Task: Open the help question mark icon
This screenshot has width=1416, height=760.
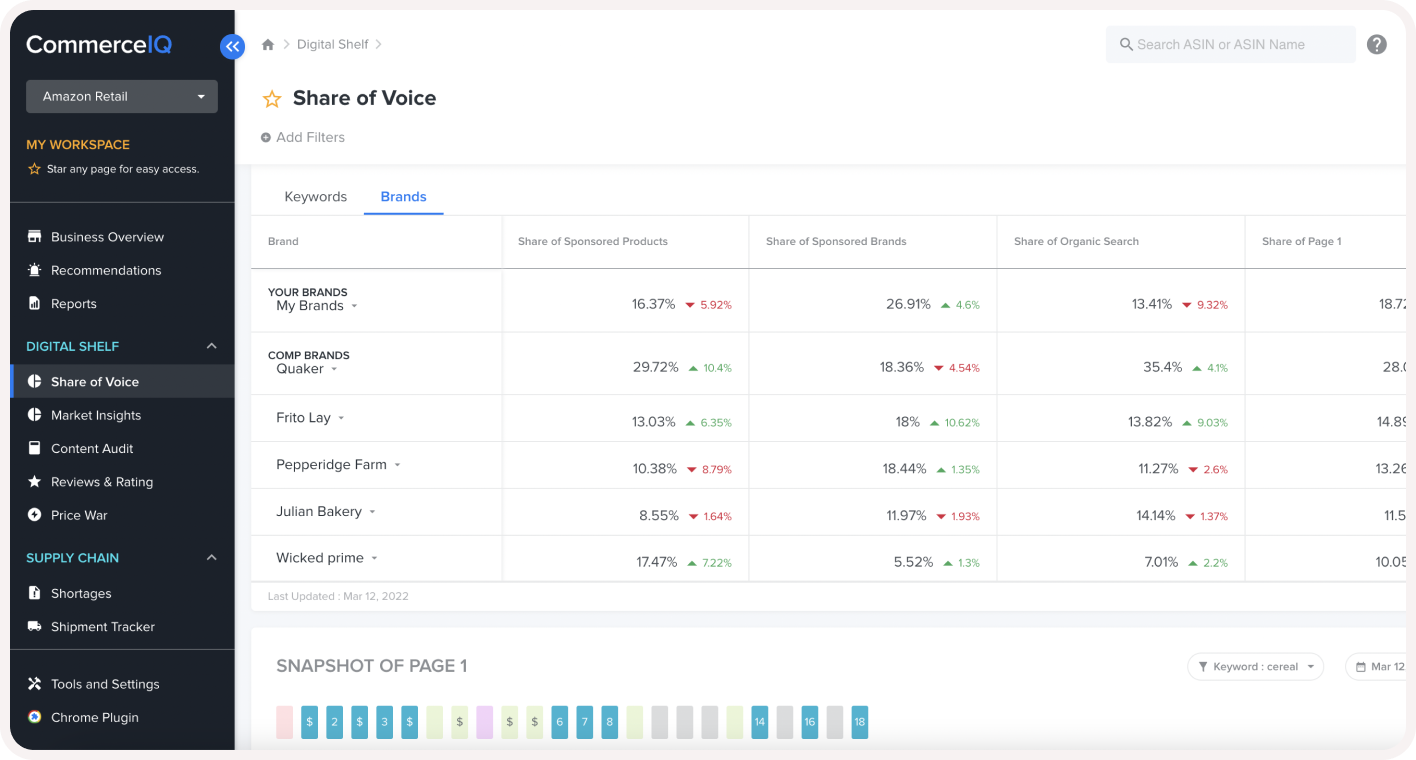Action: pos(1377,44)
